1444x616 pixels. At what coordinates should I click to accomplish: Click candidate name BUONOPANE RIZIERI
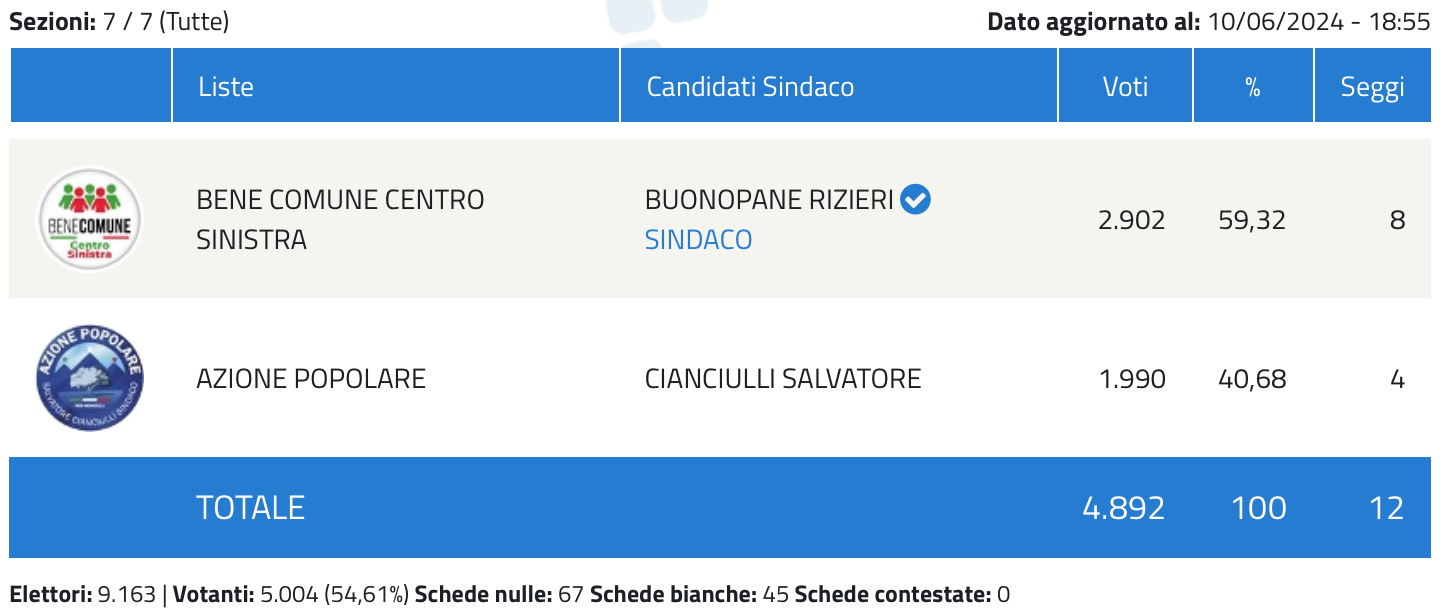pos(769,200)
